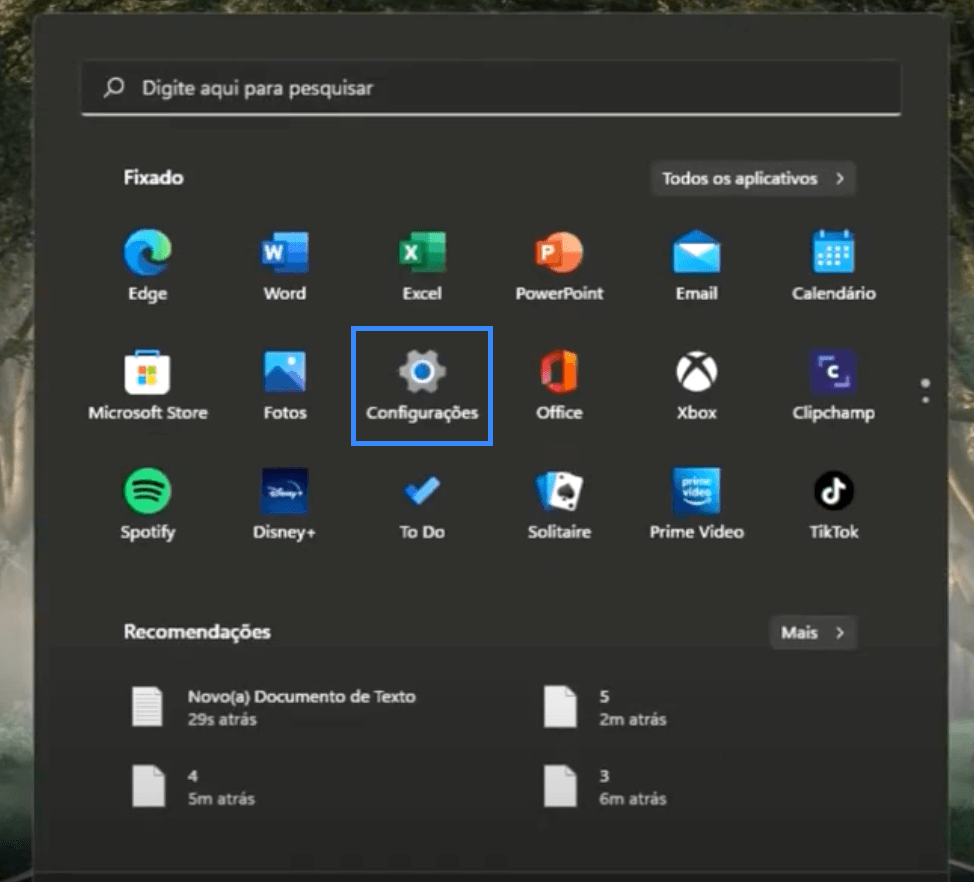
Task: Open the Microsoft Store
Action: 146,385
